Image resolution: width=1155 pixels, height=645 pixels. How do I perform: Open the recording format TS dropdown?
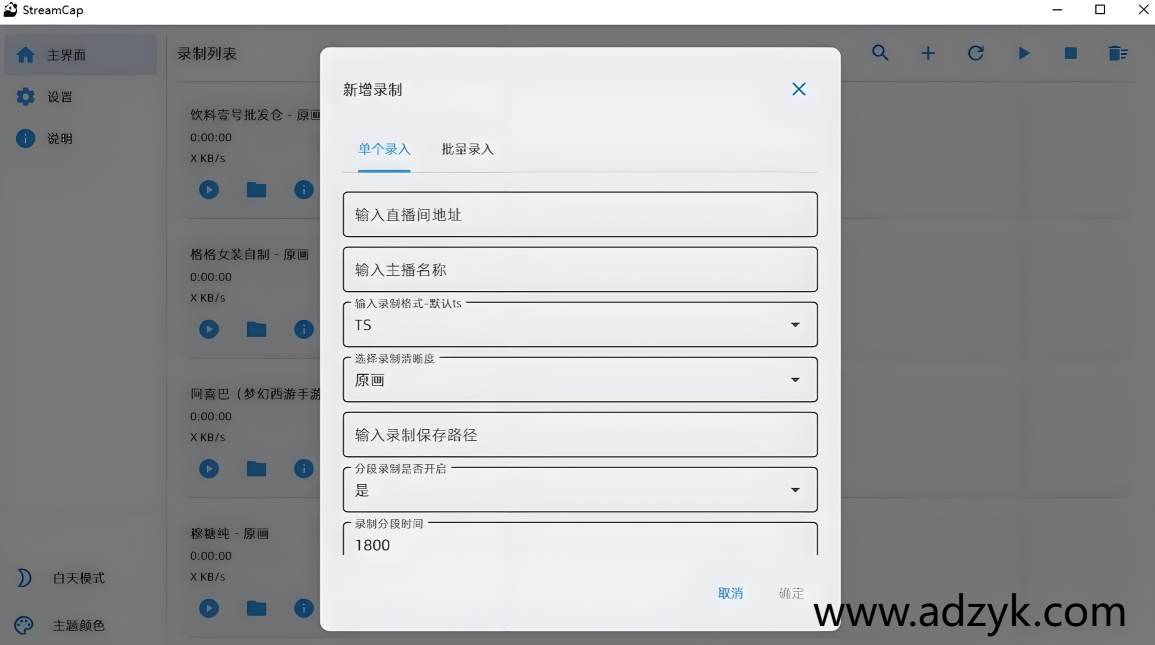coord(794,324)
